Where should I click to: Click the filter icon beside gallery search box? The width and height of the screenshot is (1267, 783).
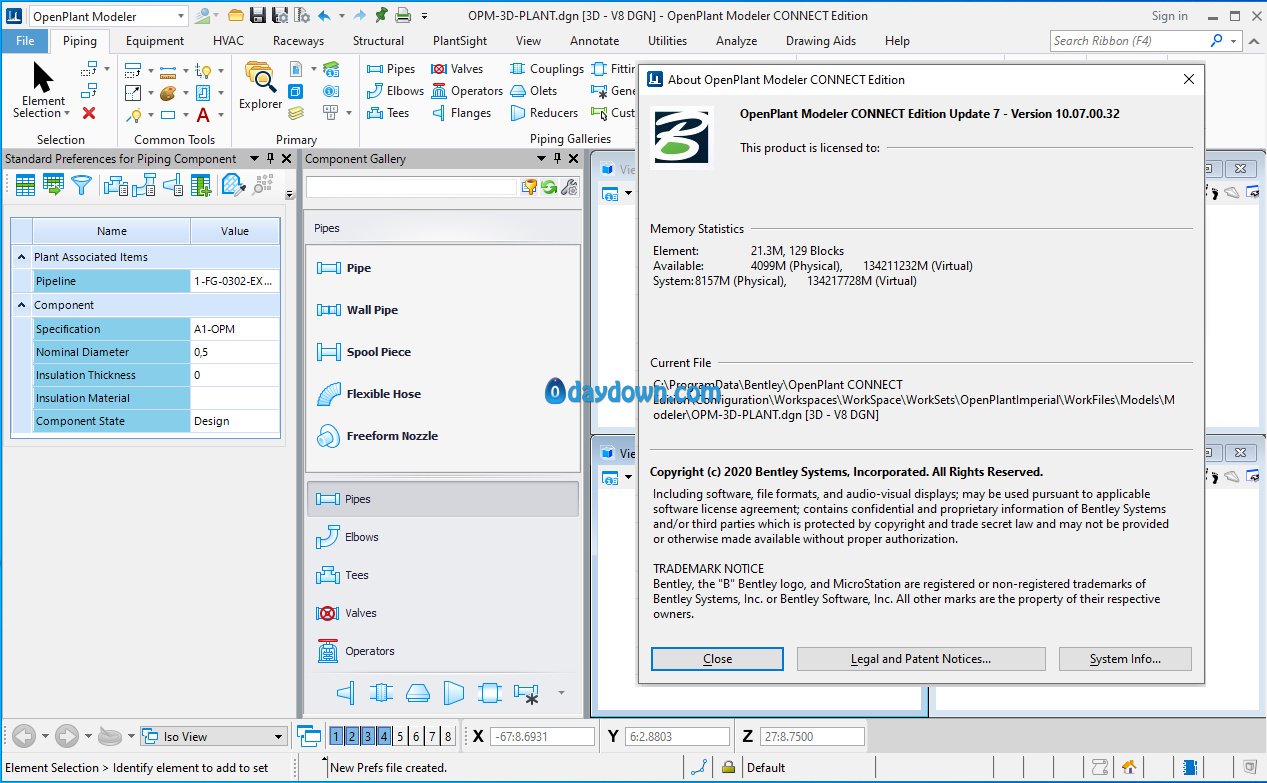point(530,187)
